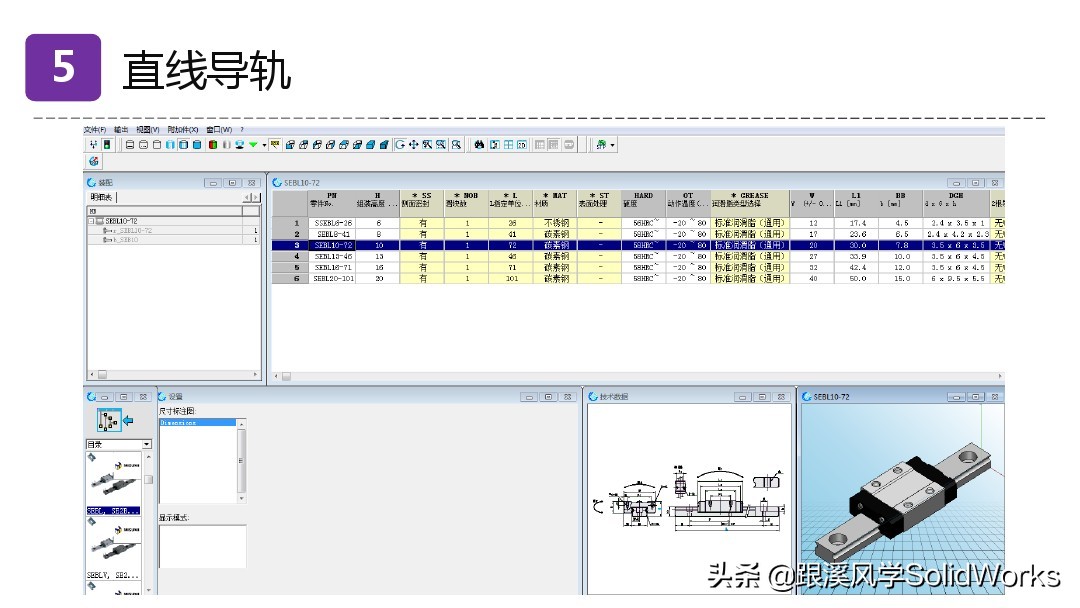Click the schematic guide icon above the catalog list
The height and width of the screenshot is (608, 1080).
tap(110, 420)
